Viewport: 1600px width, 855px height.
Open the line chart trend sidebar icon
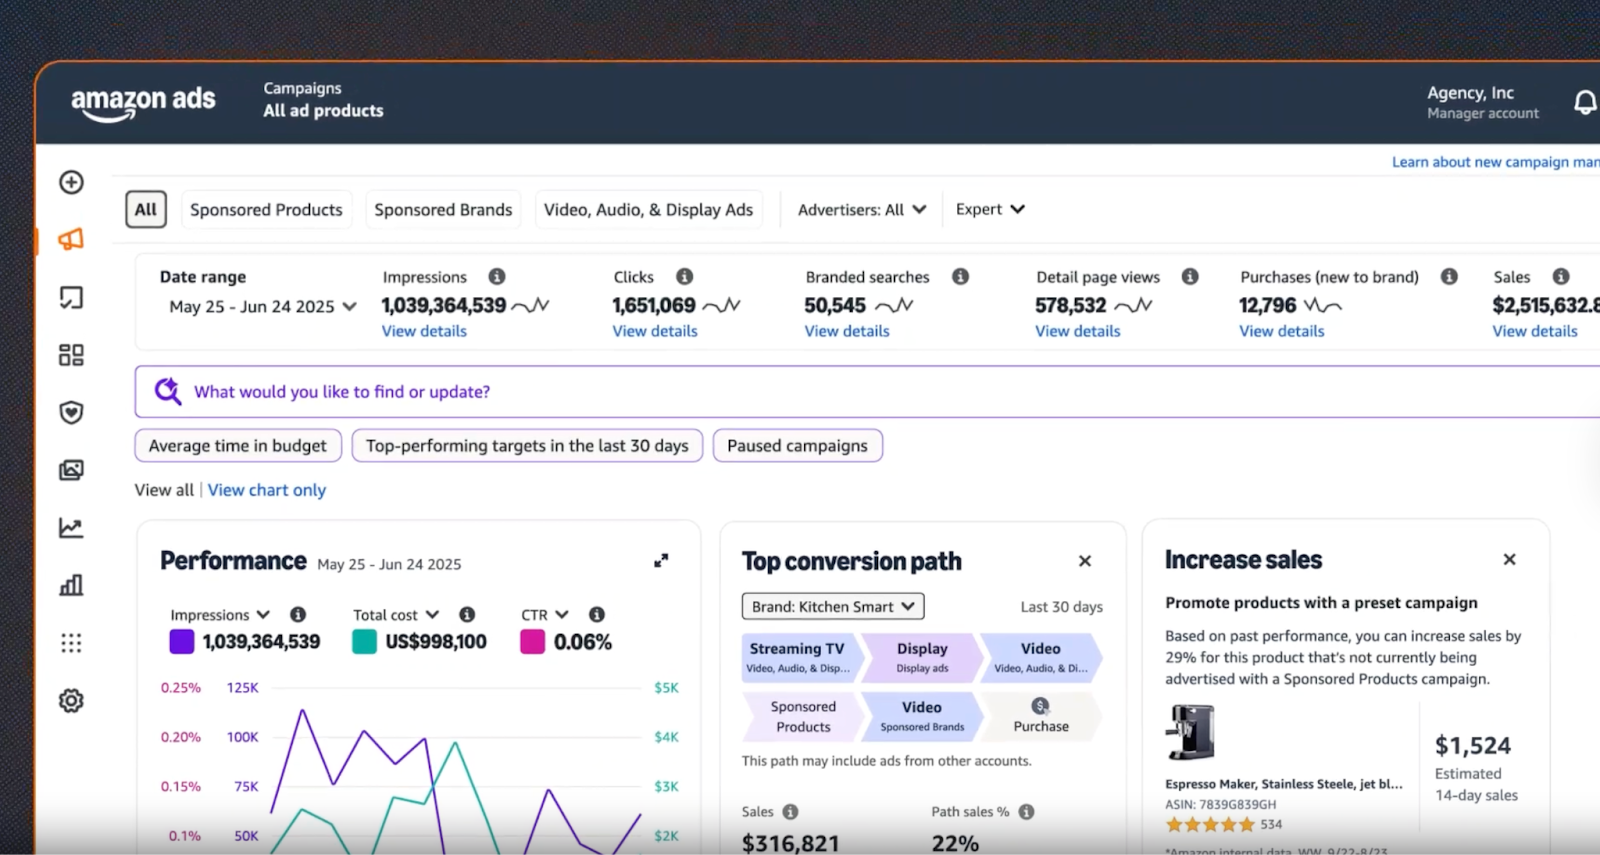tap(71, 528)
